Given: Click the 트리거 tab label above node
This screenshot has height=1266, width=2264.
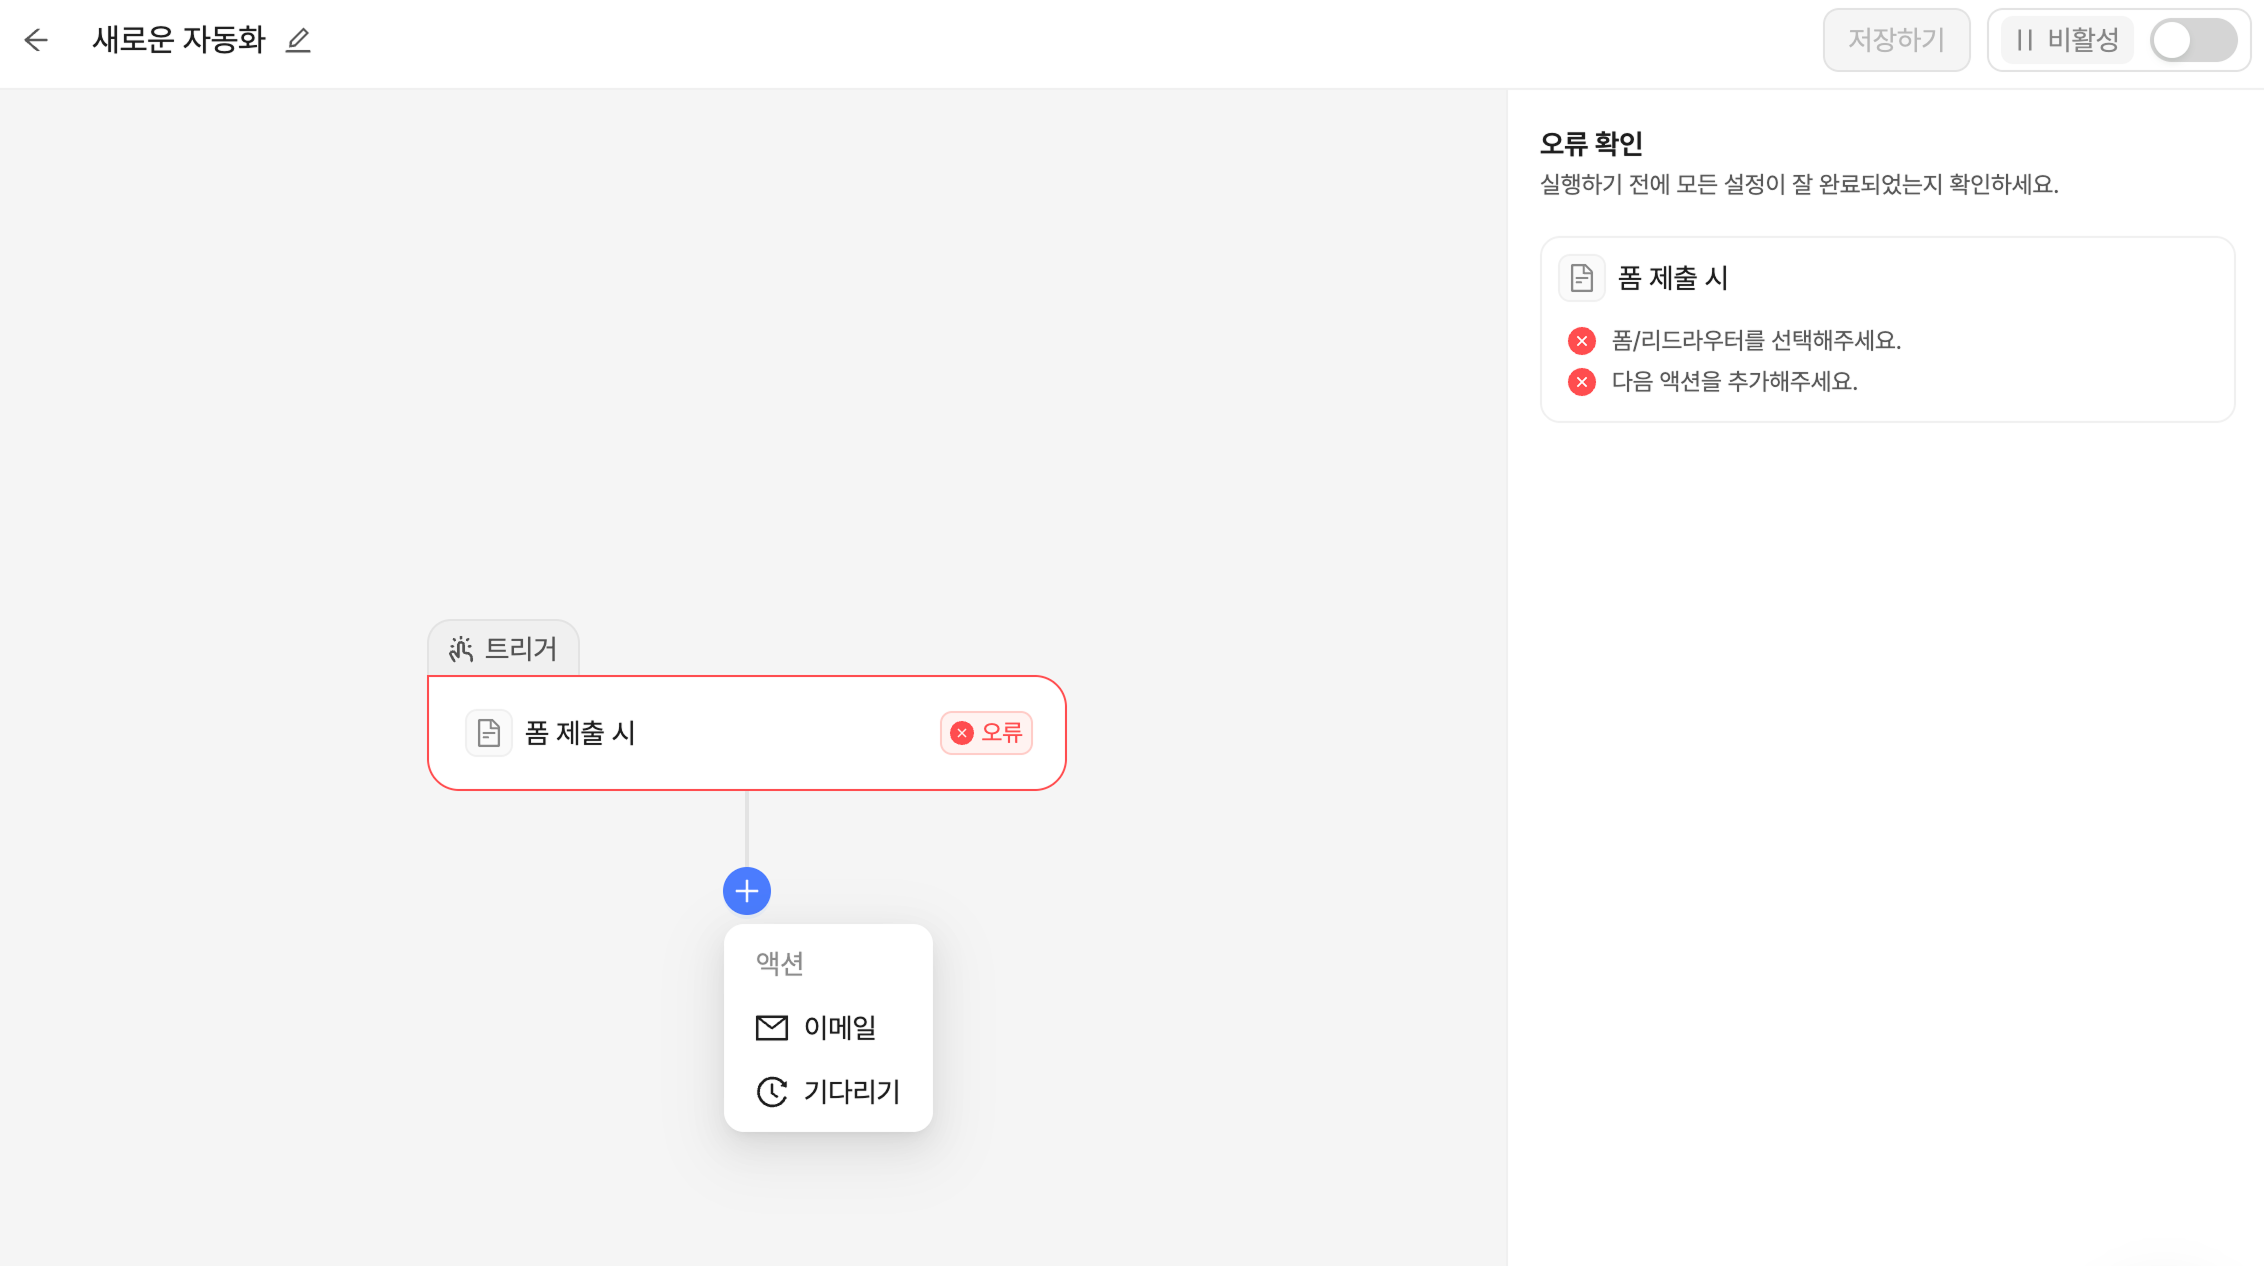Looking at the screenshot, I should 520,649.
